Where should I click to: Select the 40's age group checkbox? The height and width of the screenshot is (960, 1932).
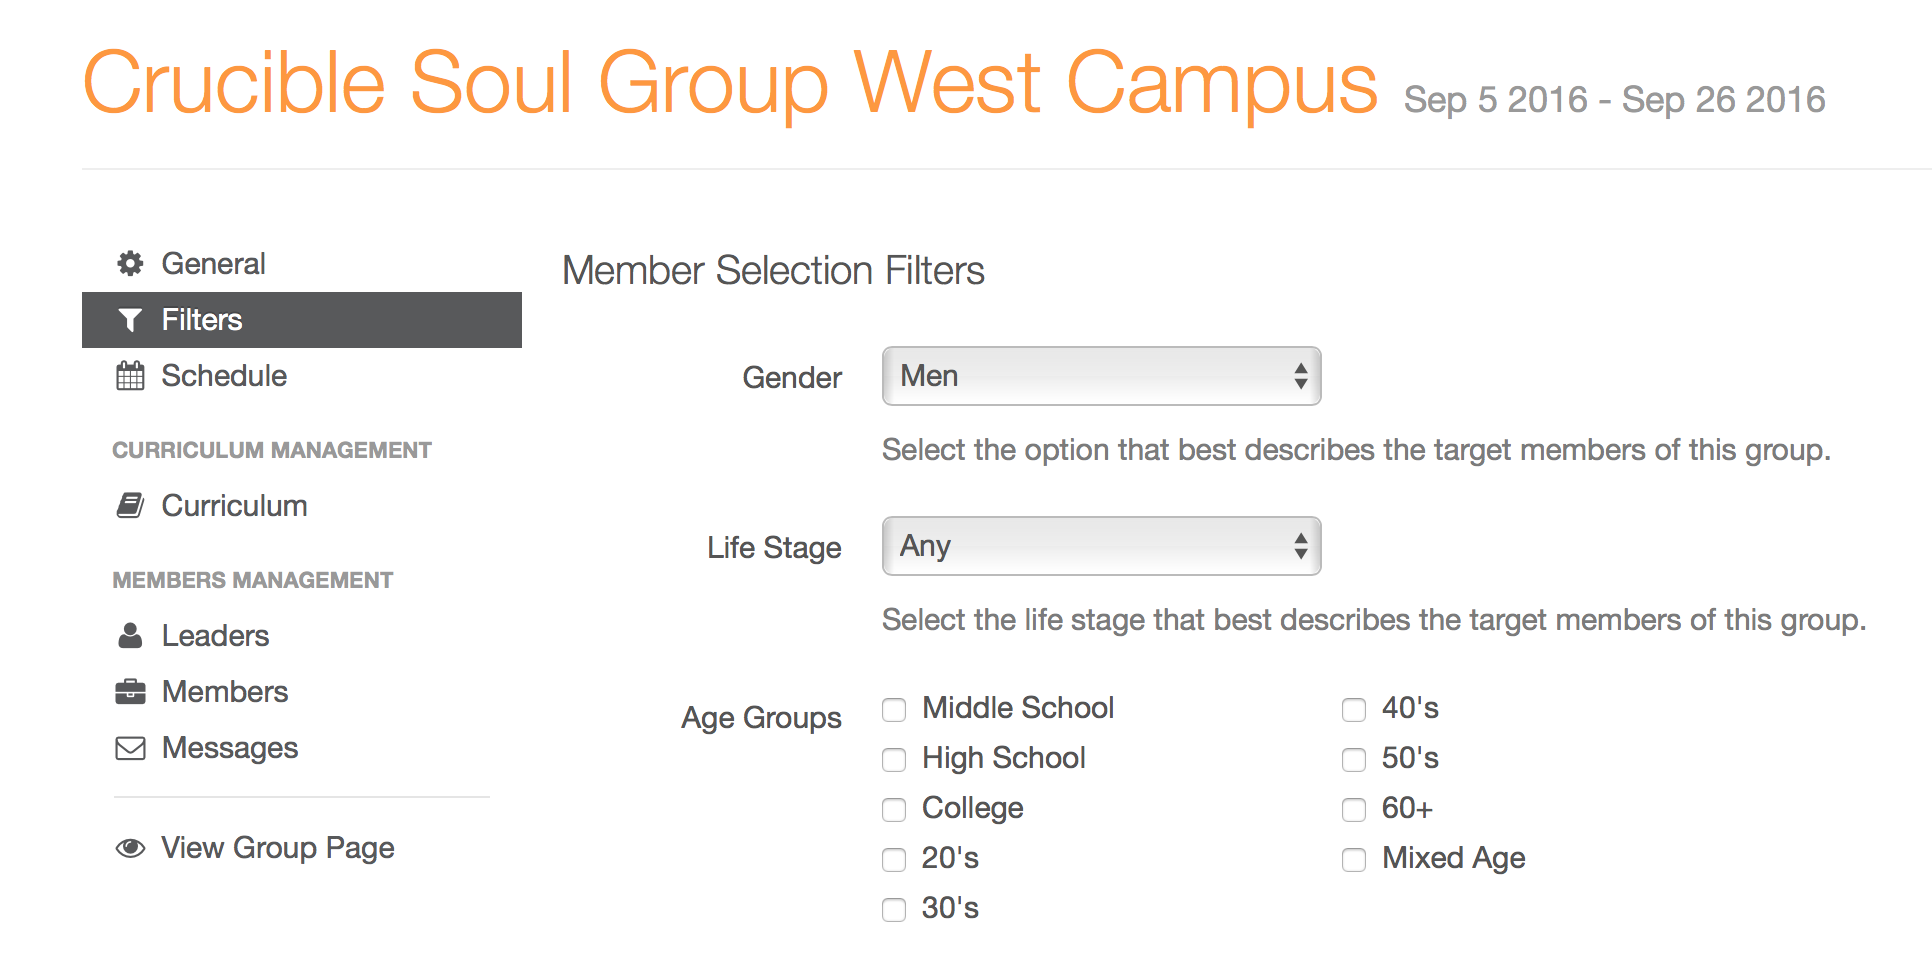tap(1354, 710)
